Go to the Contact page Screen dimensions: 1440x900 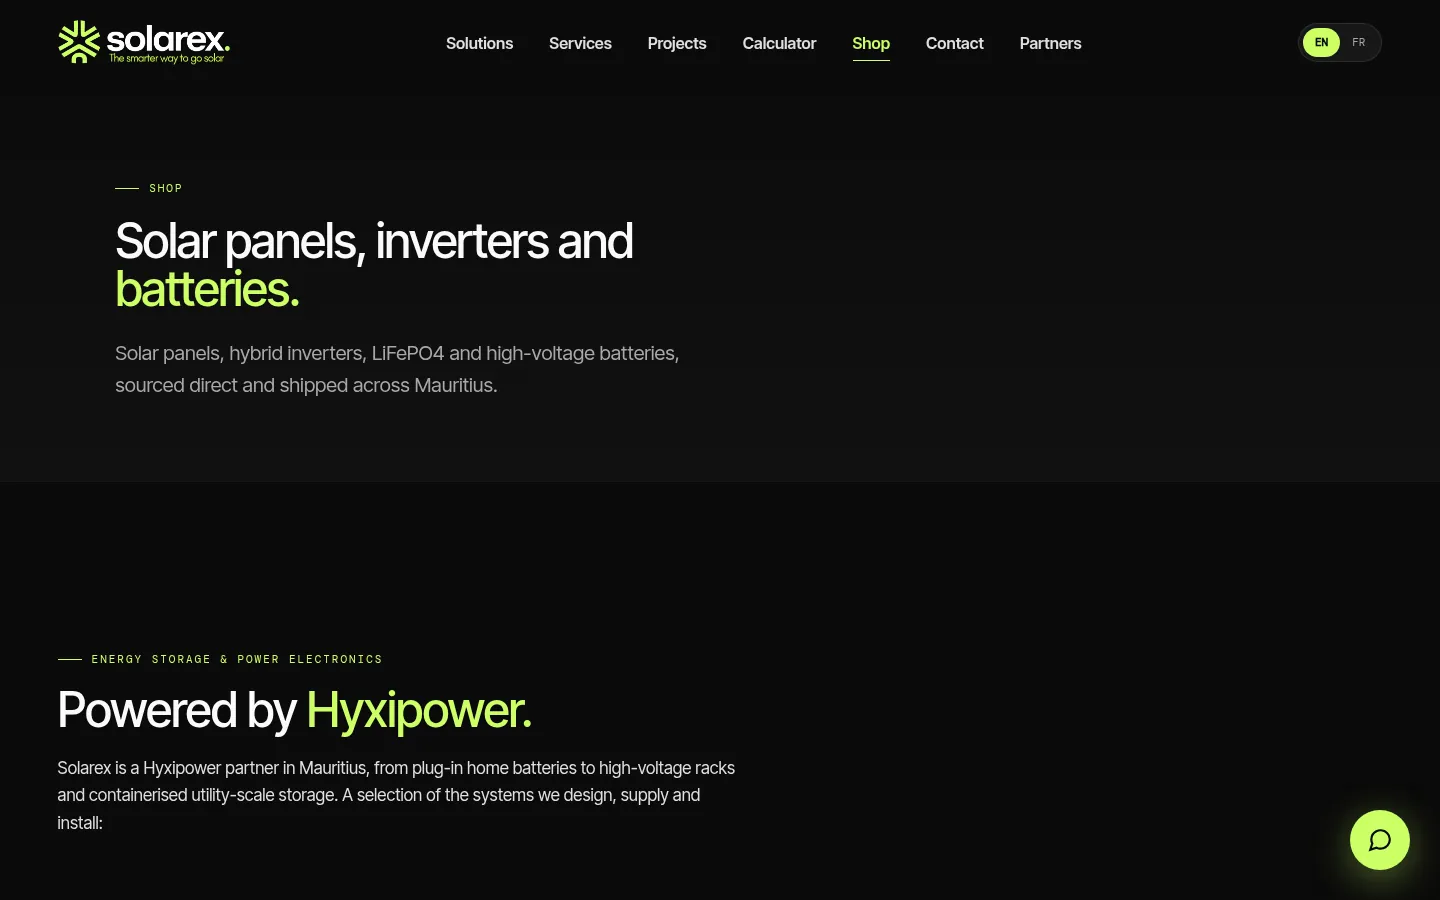point(955,43)
